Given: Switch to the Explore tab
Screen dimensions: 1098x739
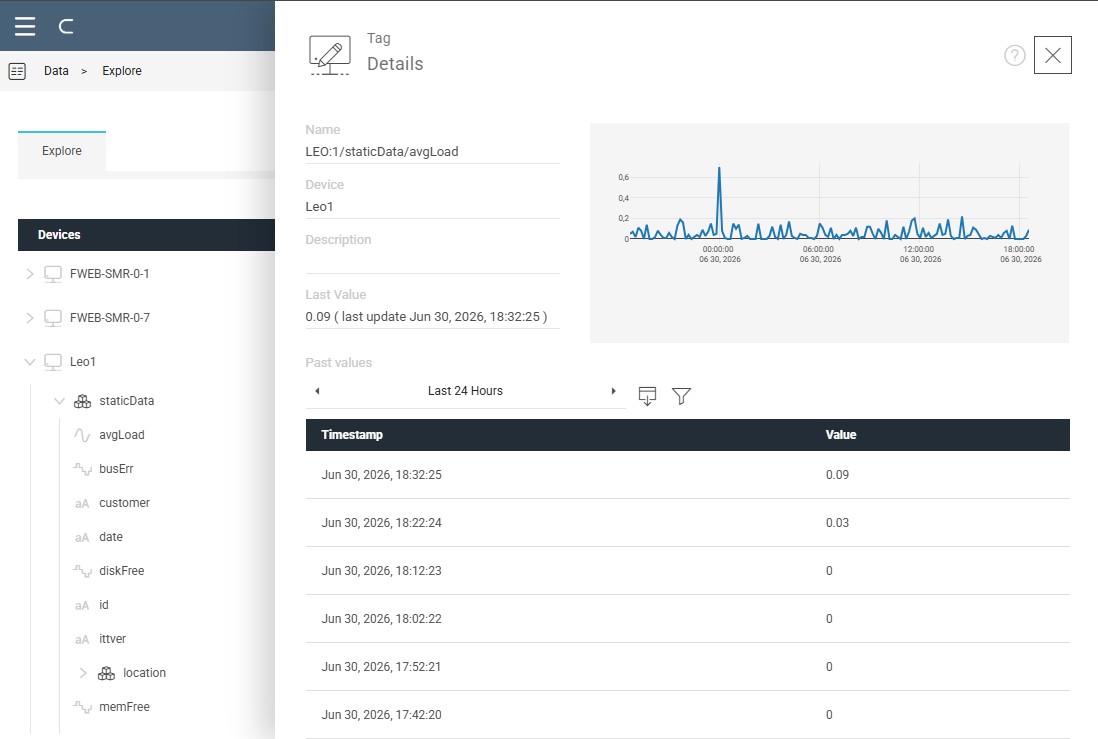Looking at the screenshot, I should 62,151.
